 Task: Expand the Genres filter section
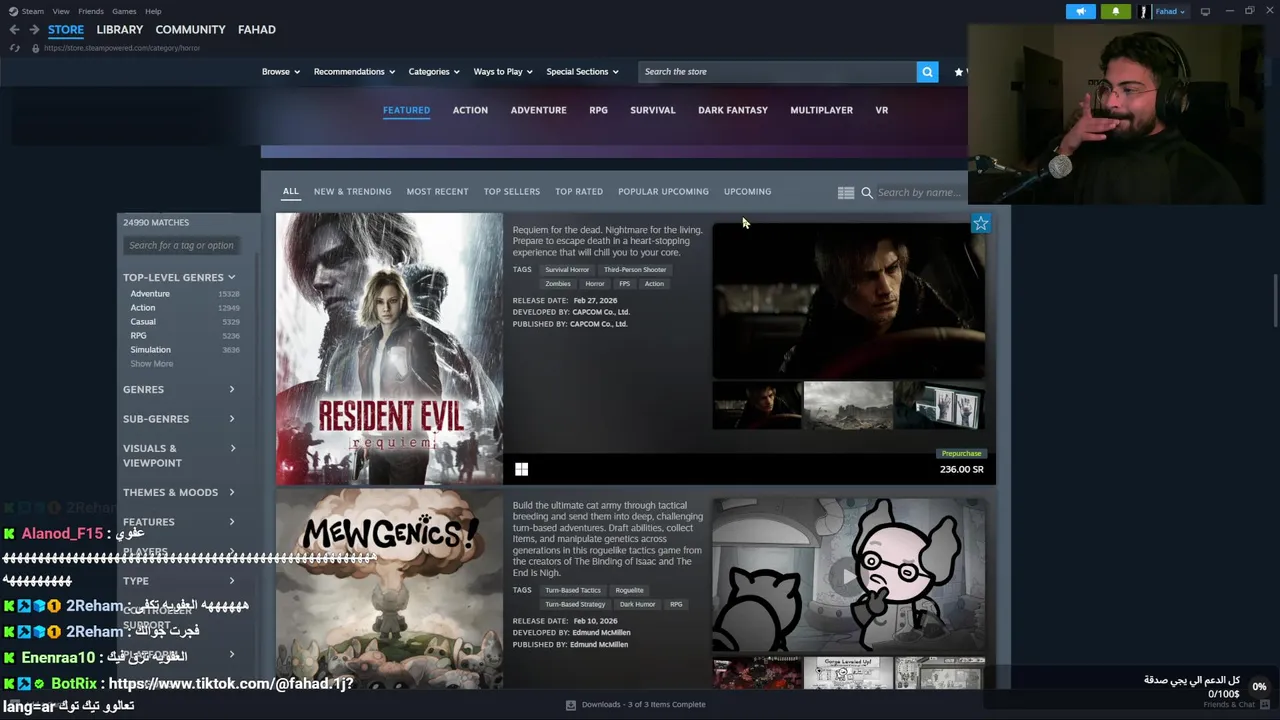(x=179, y=389)
